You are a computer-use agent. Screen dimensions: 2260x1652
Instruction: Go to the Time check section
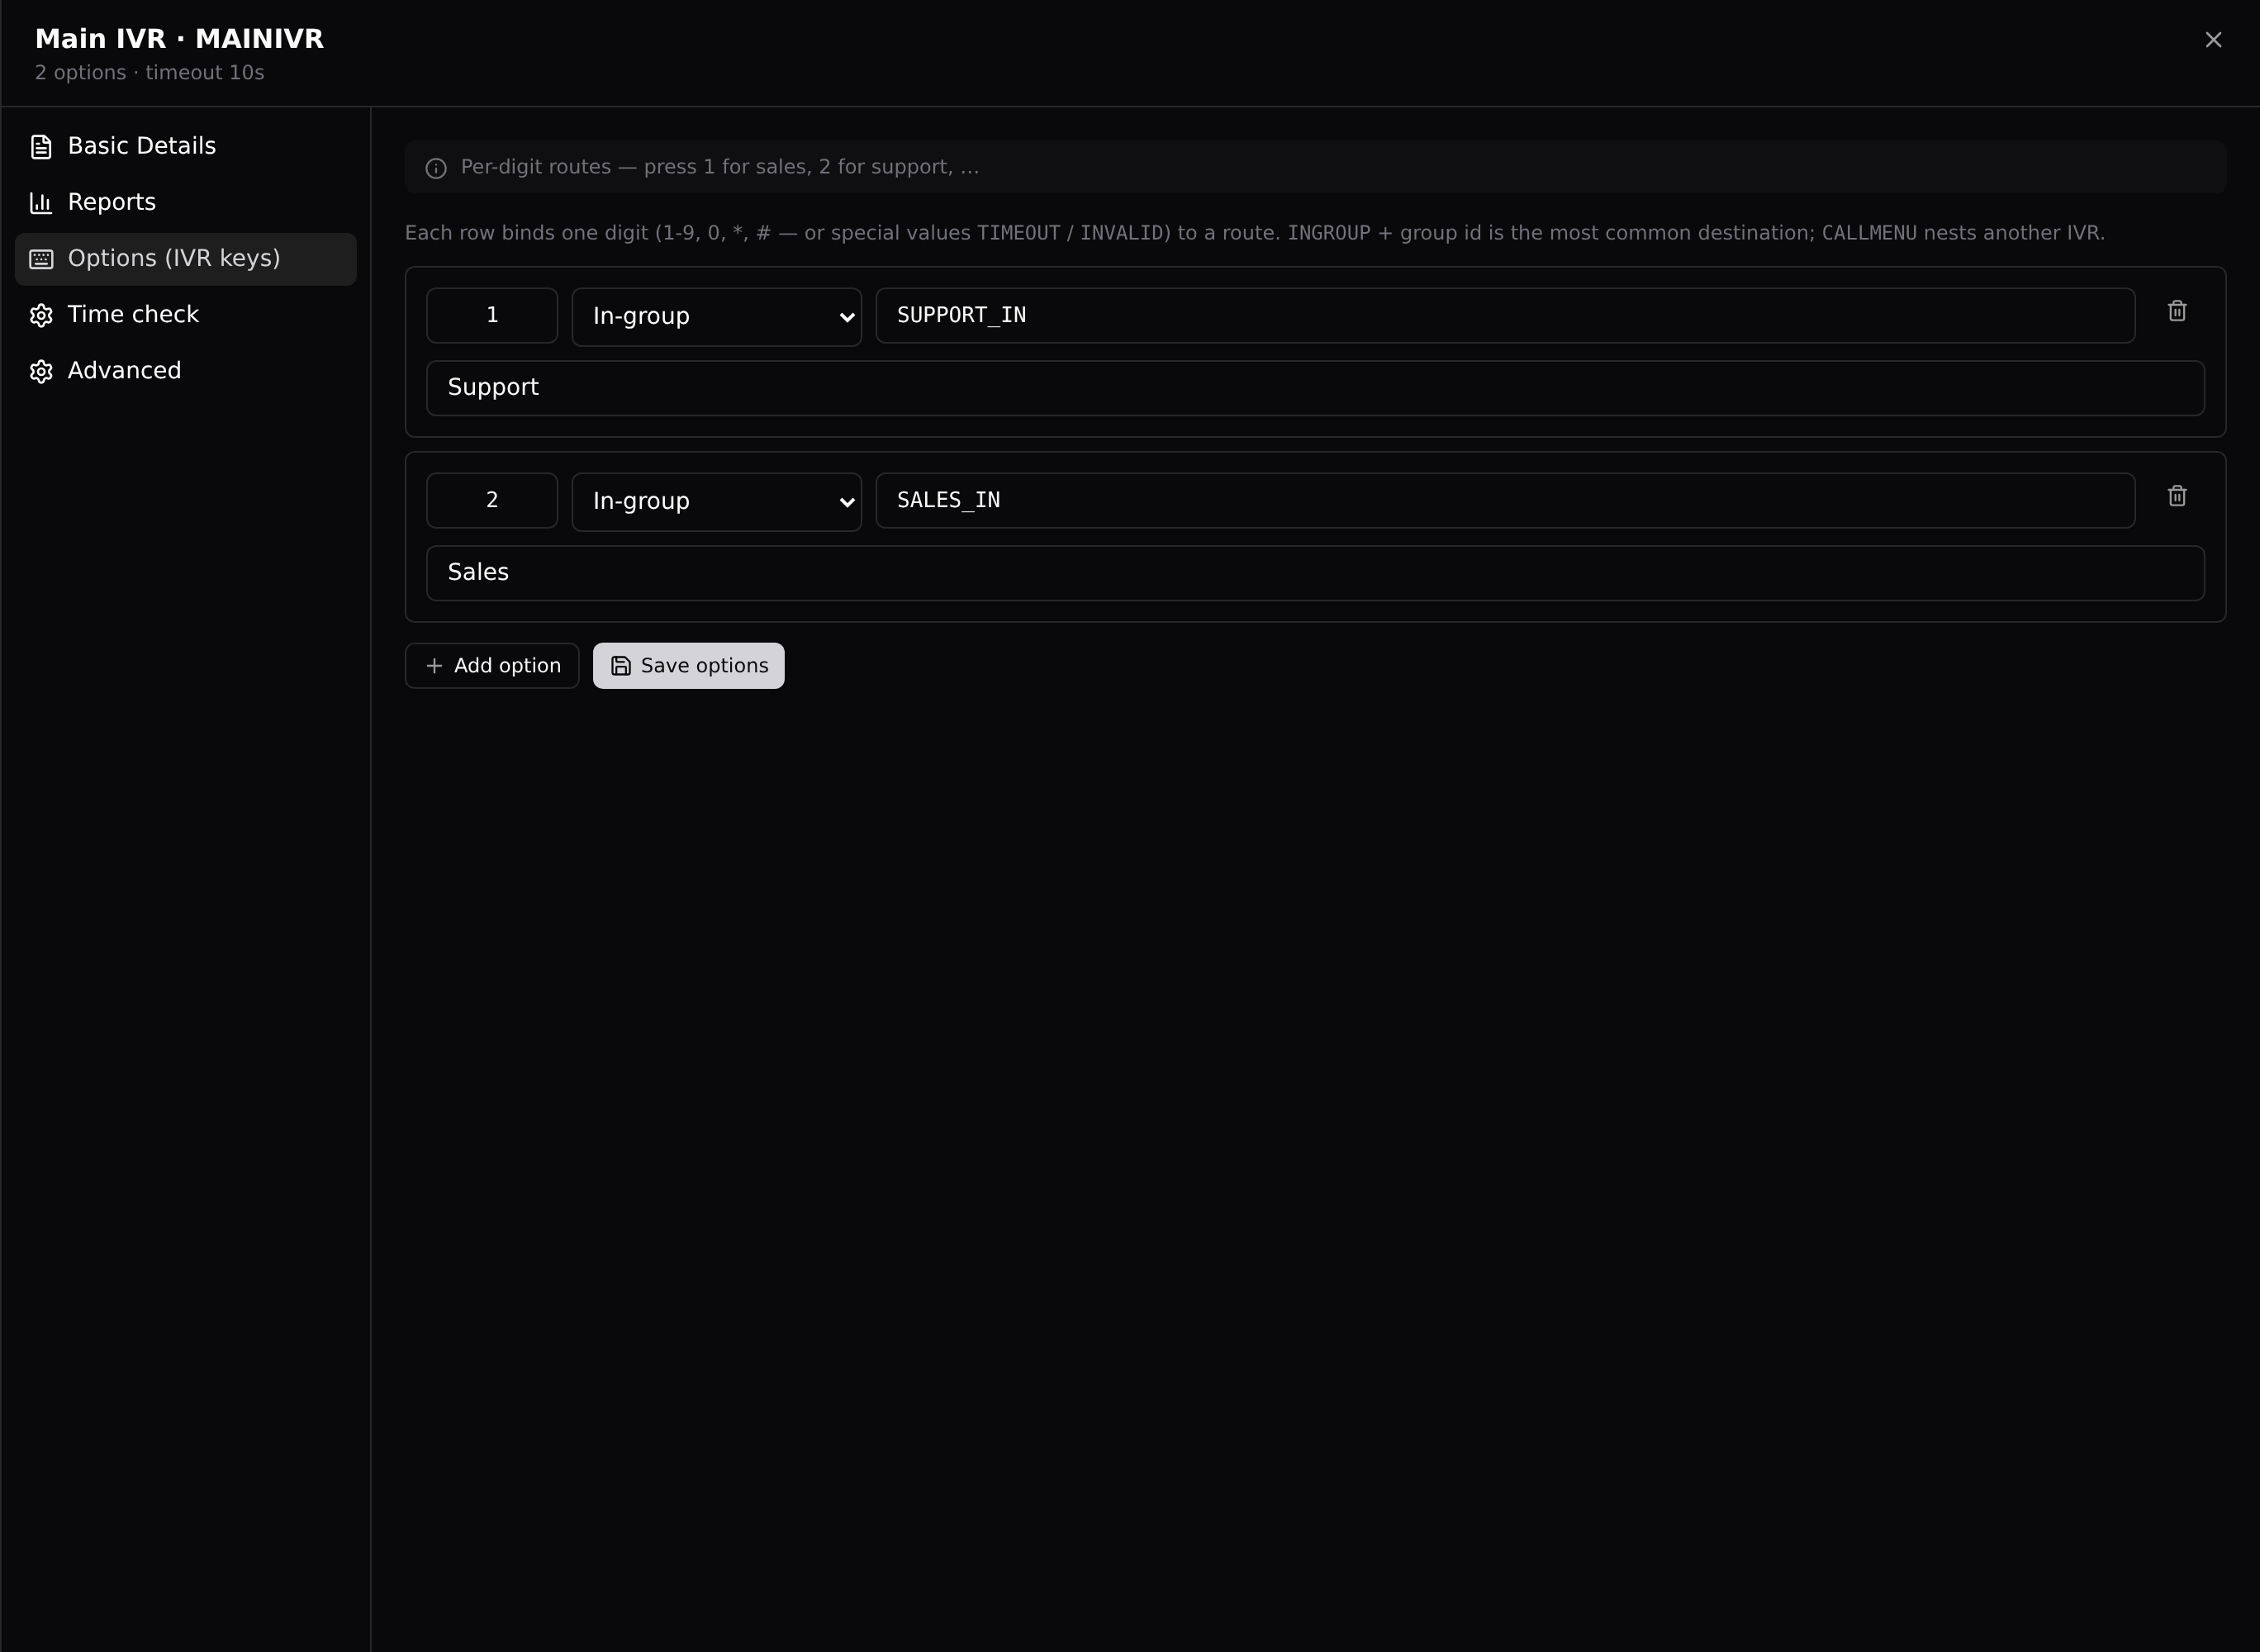point(185,315)
